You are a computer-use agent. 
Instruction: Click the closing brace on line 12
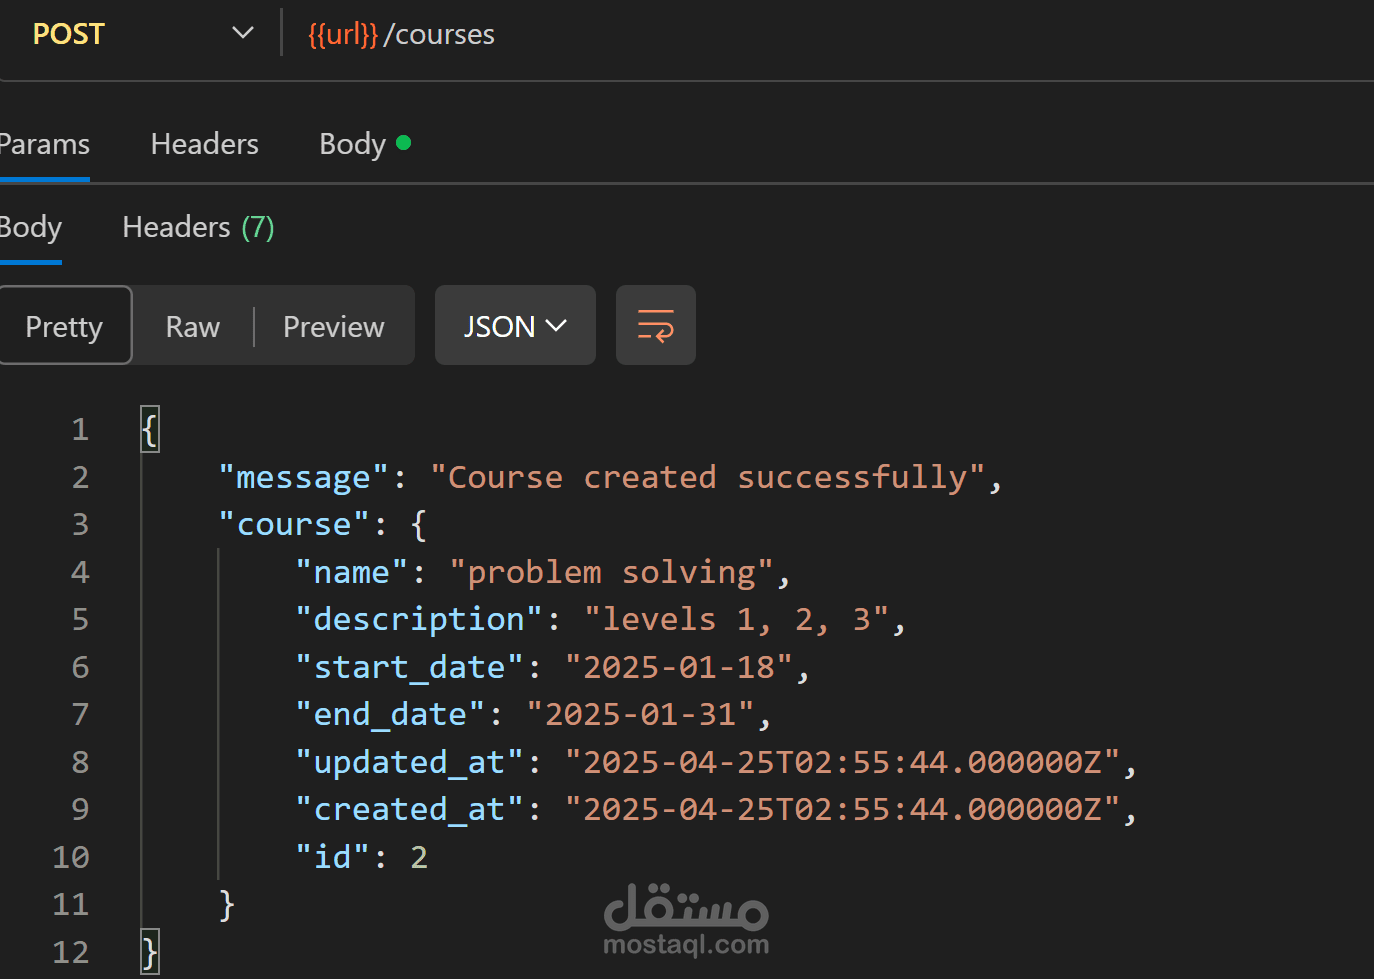150,952
